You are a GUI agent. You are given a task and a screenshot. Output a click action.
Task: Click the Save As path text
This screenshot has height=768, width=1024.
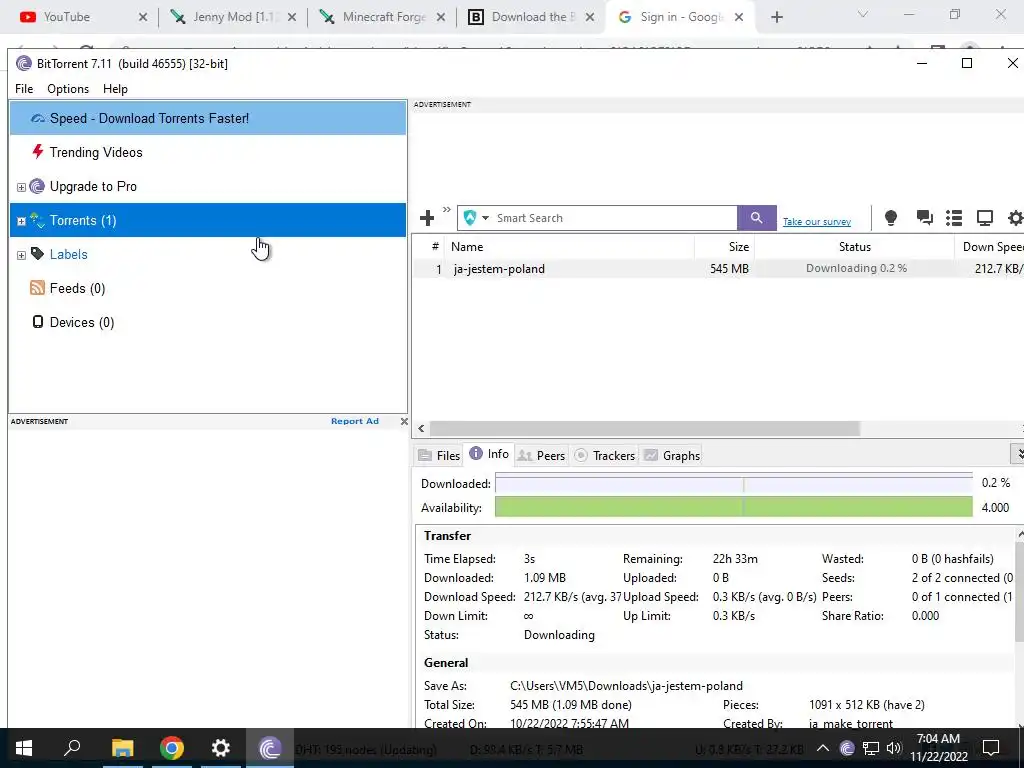point(626,686)
